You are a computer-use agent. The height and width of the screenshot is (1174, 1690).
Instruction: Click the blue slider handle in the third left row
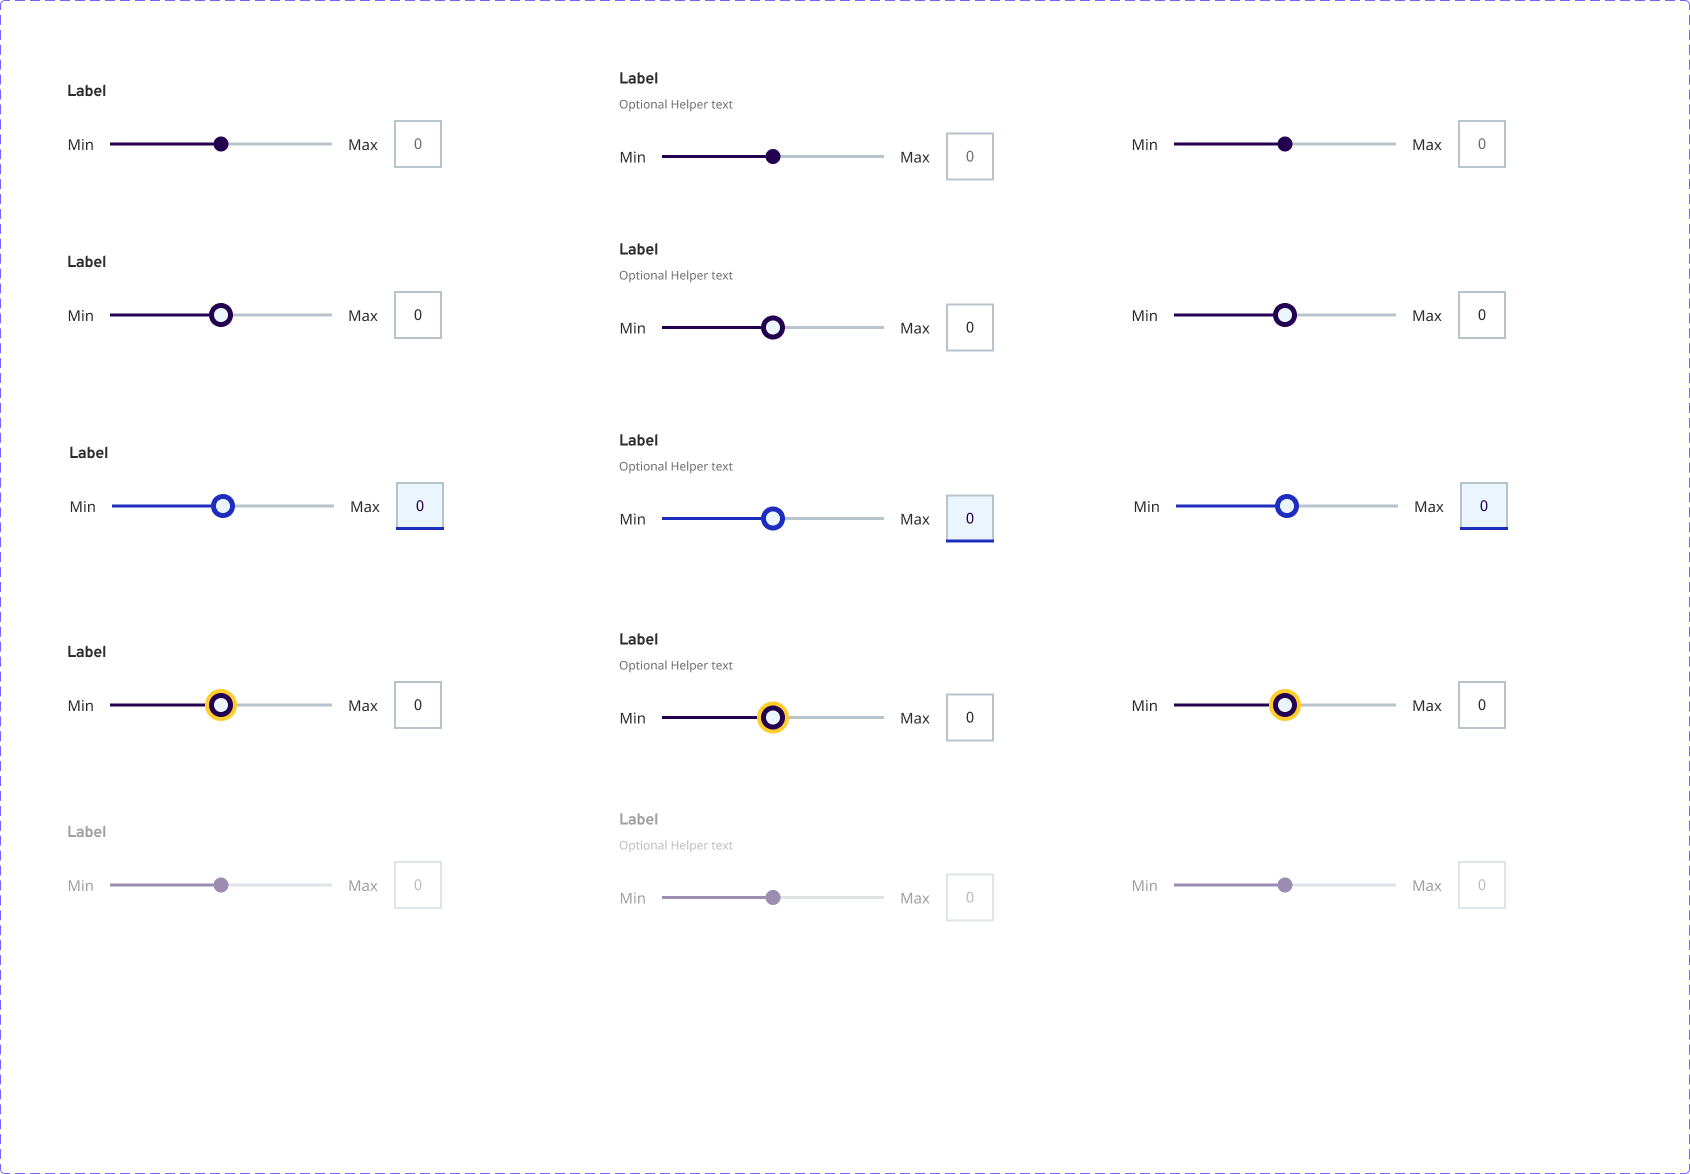pos(221,506)
